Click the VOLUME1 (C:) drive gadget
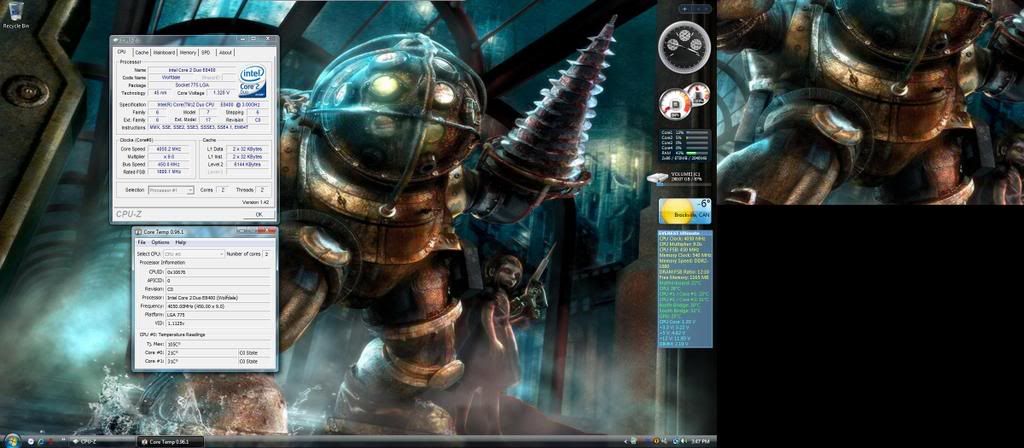This screenshot has width=1024, height=448. click(678, 177)
